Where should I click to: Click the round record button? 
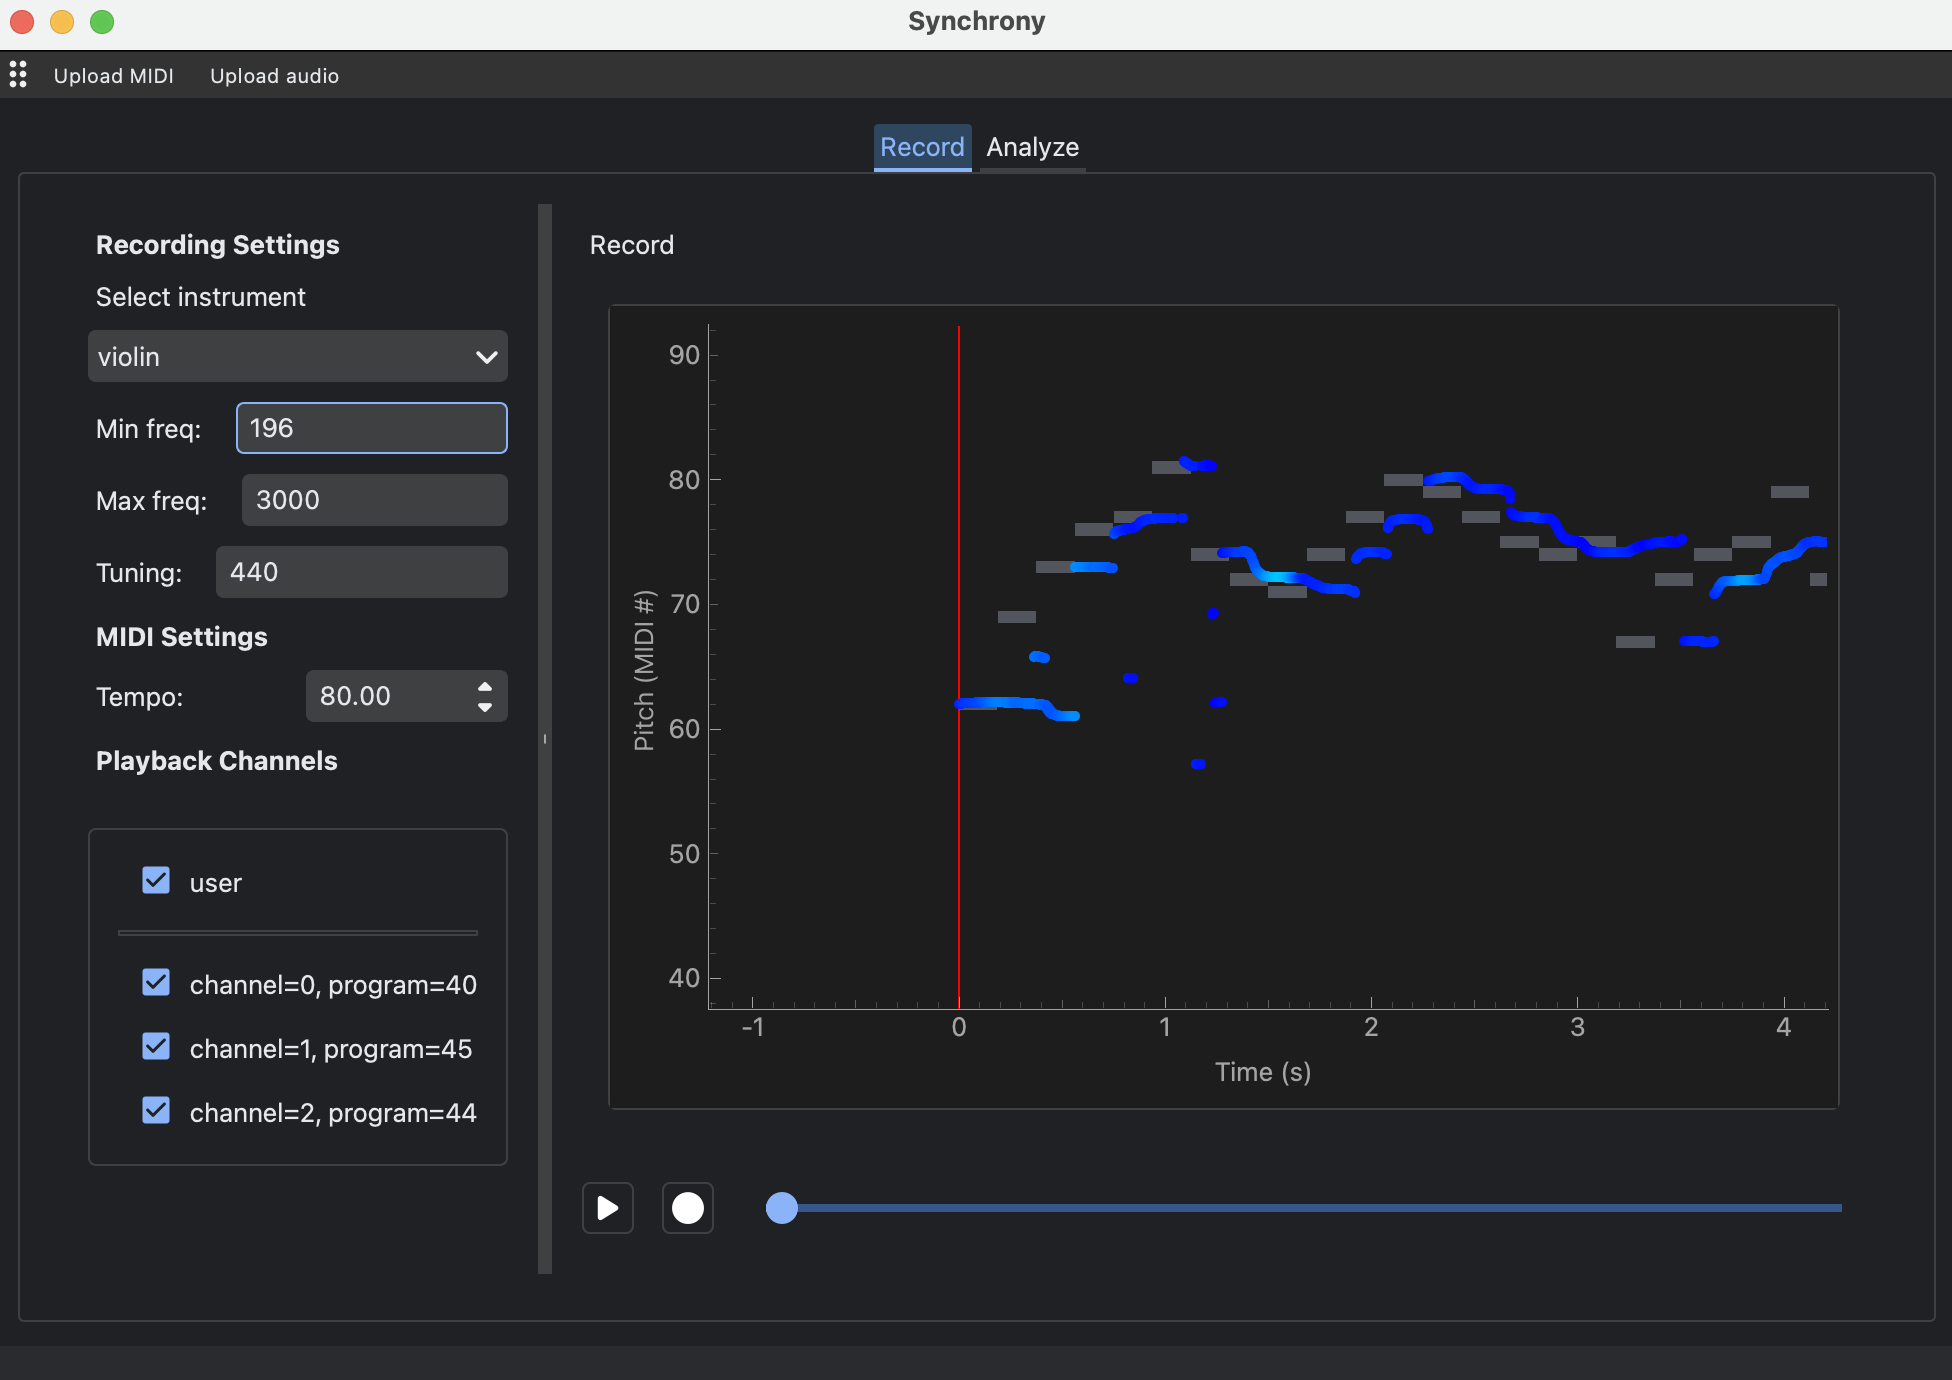(687, 1208)
